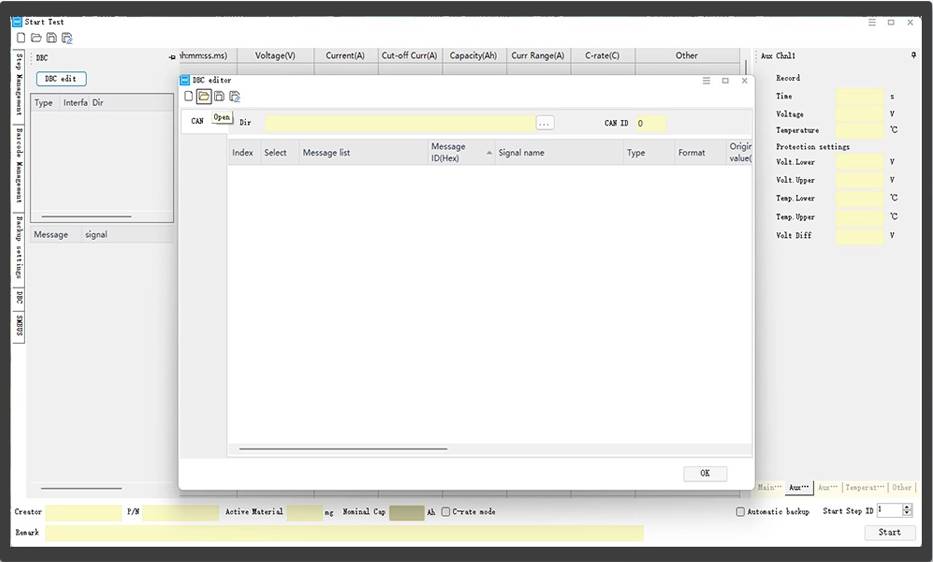Open the Step Management side tab

[19, 85]
